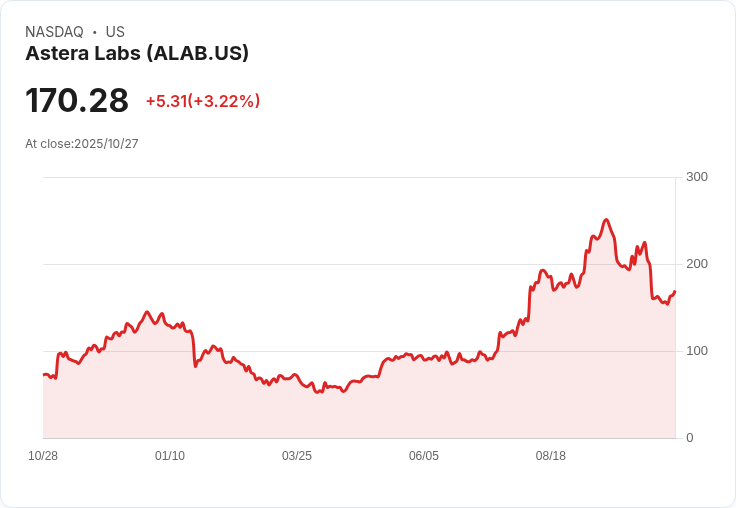The width and height of the screenshot is (736, 508).
Task: Select the 03/25 date on the x-axis
Action: tap(297, 456)
